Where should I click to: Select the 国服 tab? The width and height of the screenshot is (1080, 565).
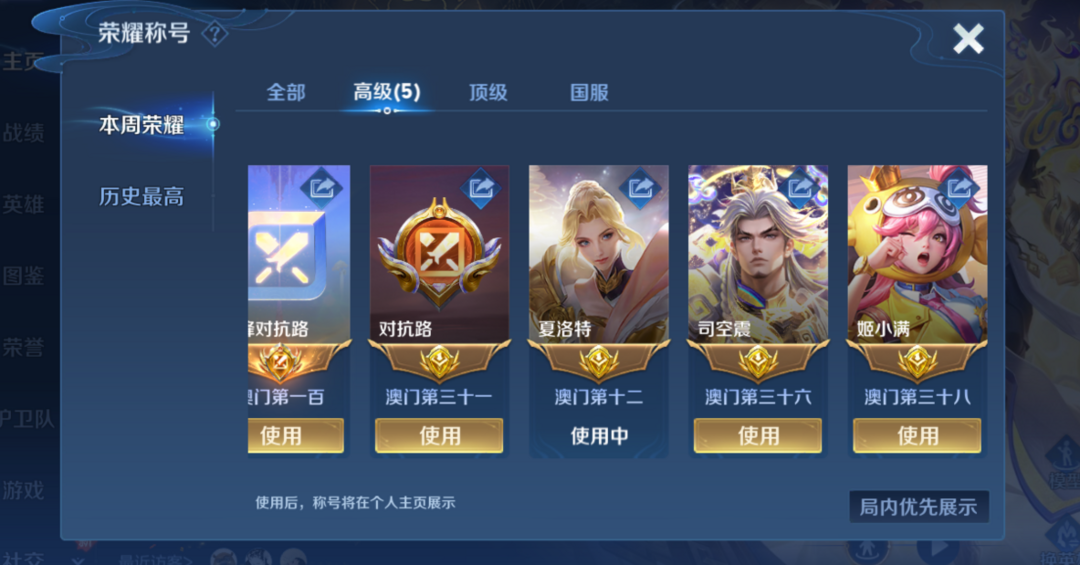click(590, 92)
